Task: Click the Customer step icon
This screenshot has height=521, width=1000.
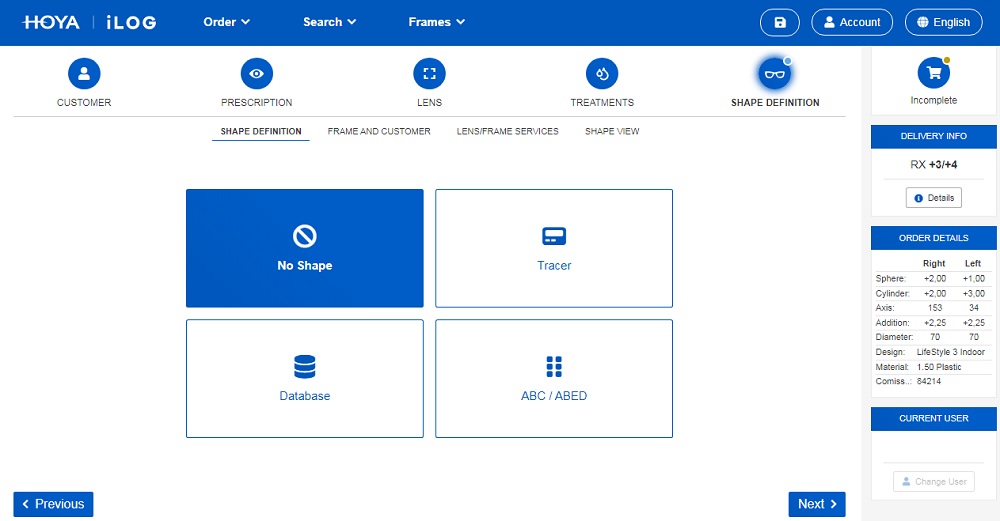Action: 84,74
